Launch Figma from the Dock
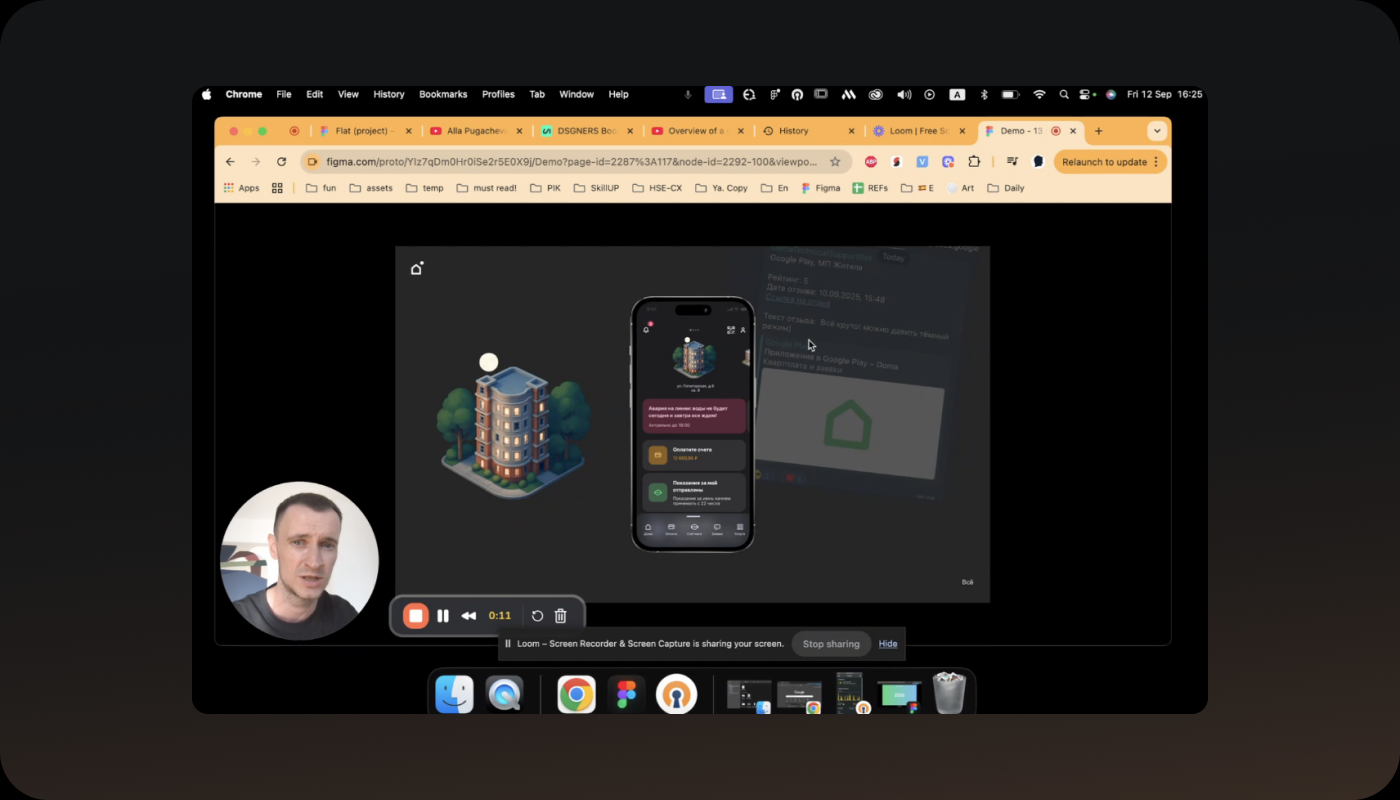Screen dimensions: 1400x800 click(627, 694)
